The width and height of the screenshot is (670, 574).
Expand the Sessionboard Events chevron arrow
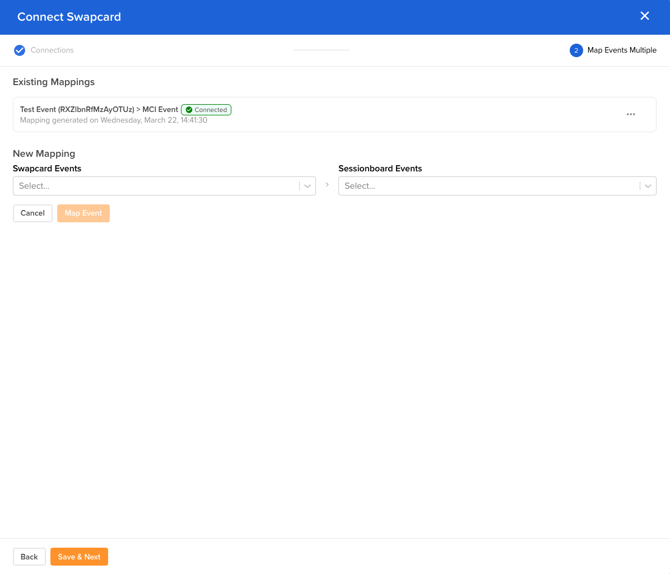coord(648,186)
